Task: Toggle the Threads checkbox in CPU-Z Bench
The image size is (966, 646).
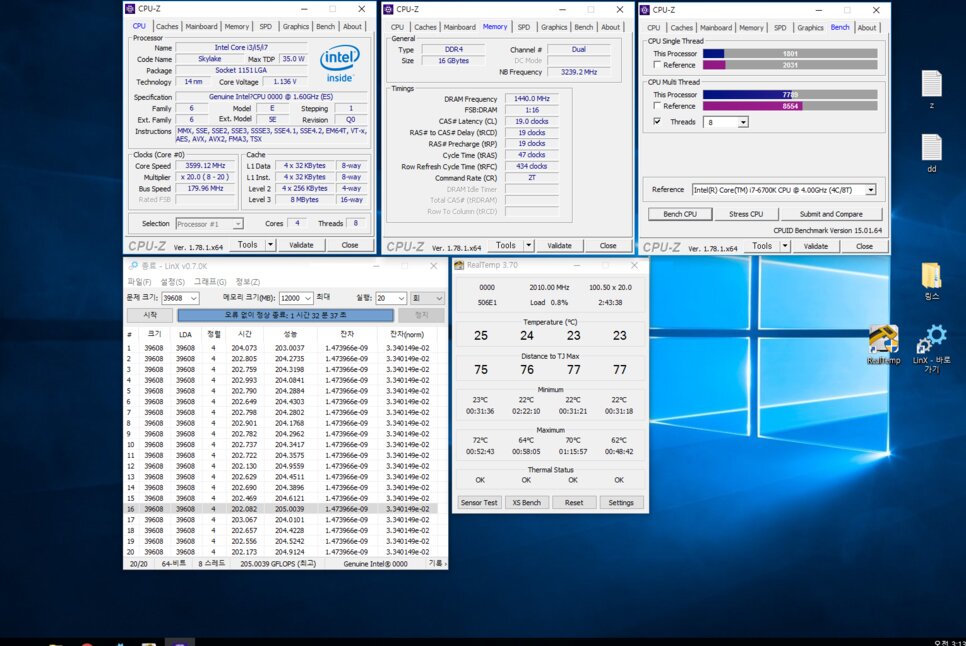Action: [x=657, y=121]
